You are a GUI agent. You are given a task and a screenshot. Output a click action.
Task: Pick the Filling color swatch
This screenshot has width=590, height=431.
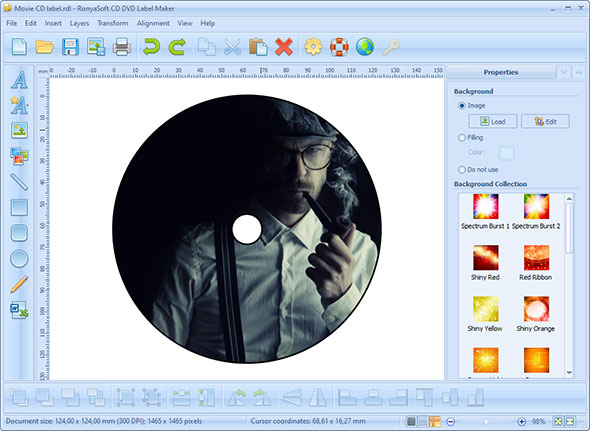(506, 153)
